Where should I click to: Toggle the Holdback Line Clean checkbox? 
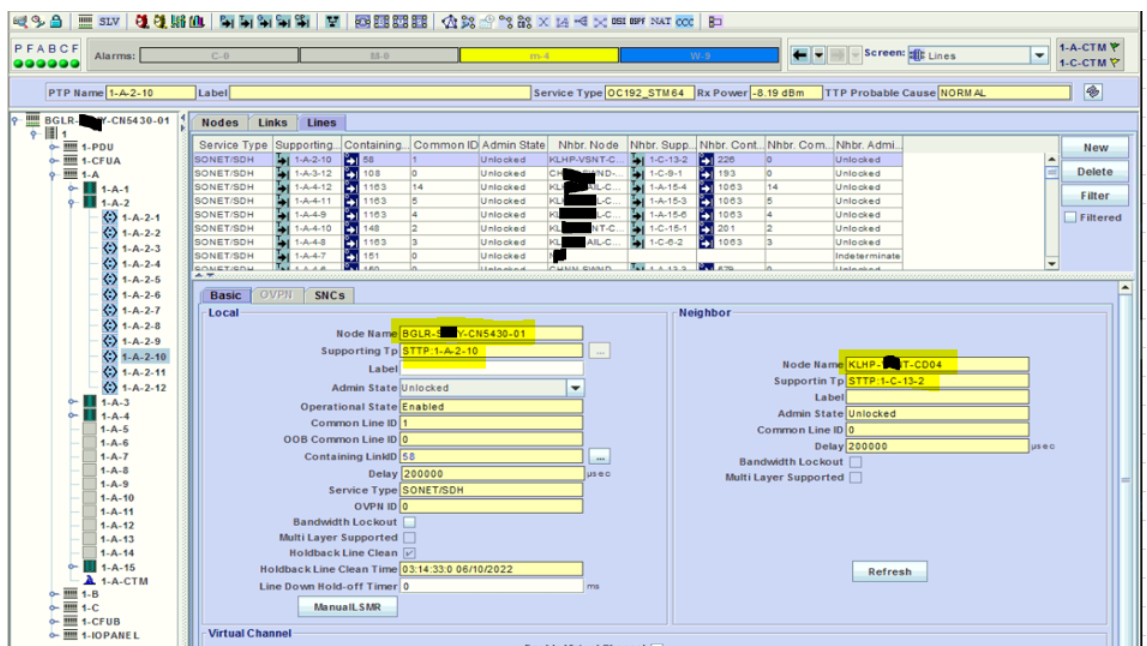(x=410, y=552)
